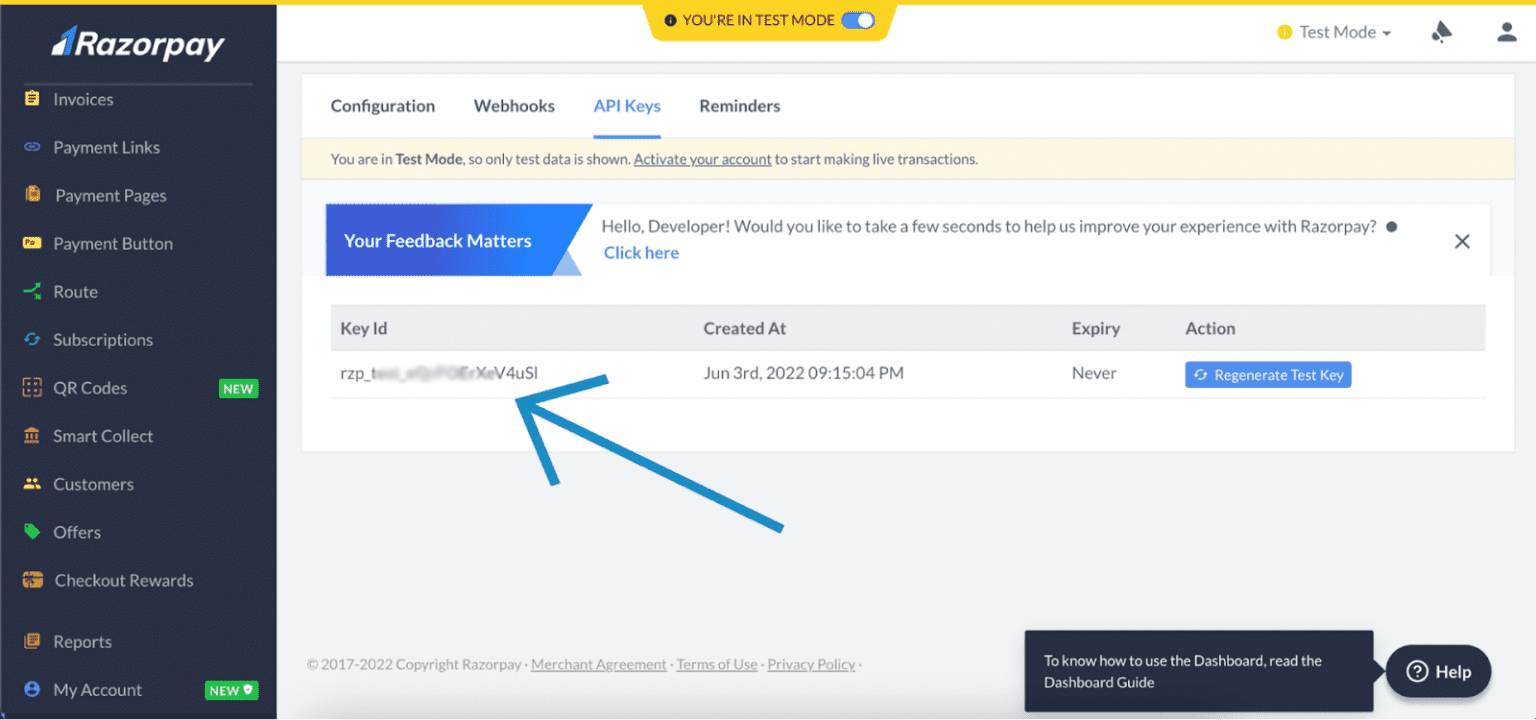Click the NEW badge beside My Account

[232, 690]
